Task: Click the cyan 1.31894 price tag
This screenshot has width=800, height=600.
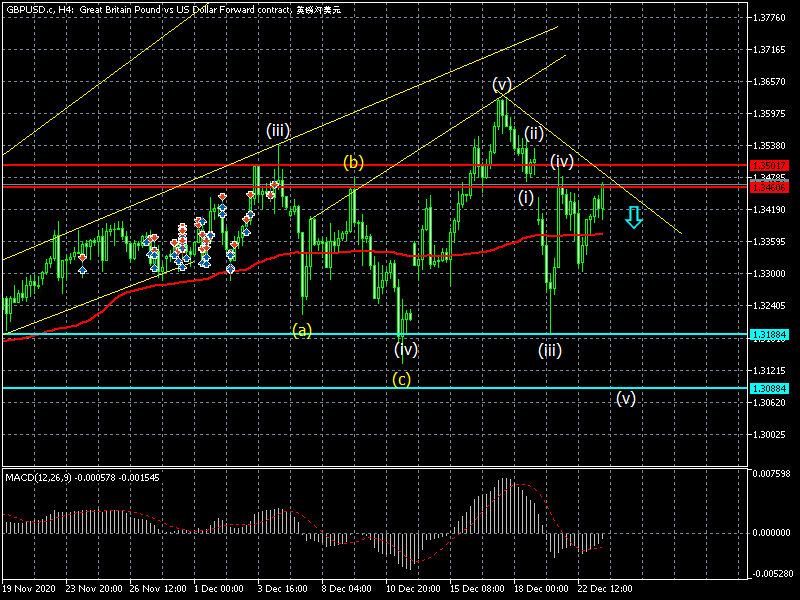Action: click(x=769, y=335)
